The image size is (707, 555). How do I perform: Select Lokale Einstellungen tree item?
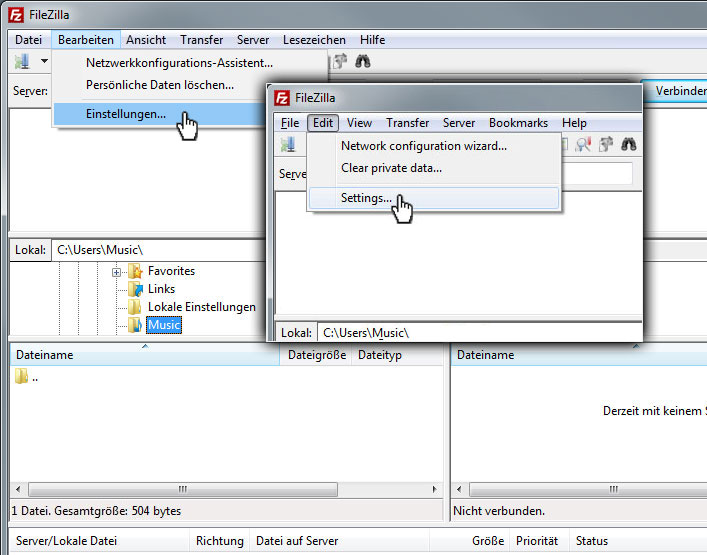202,307
